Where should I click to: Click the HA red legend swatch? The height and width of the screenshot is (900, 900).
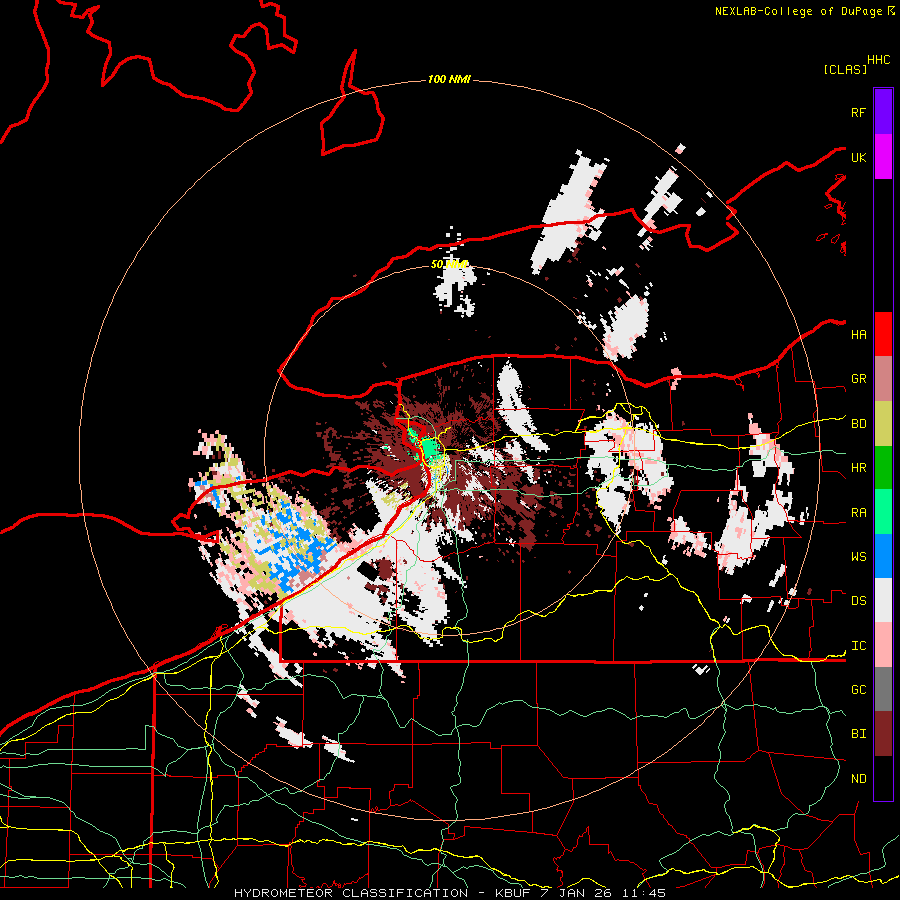(x=883, y=334)
